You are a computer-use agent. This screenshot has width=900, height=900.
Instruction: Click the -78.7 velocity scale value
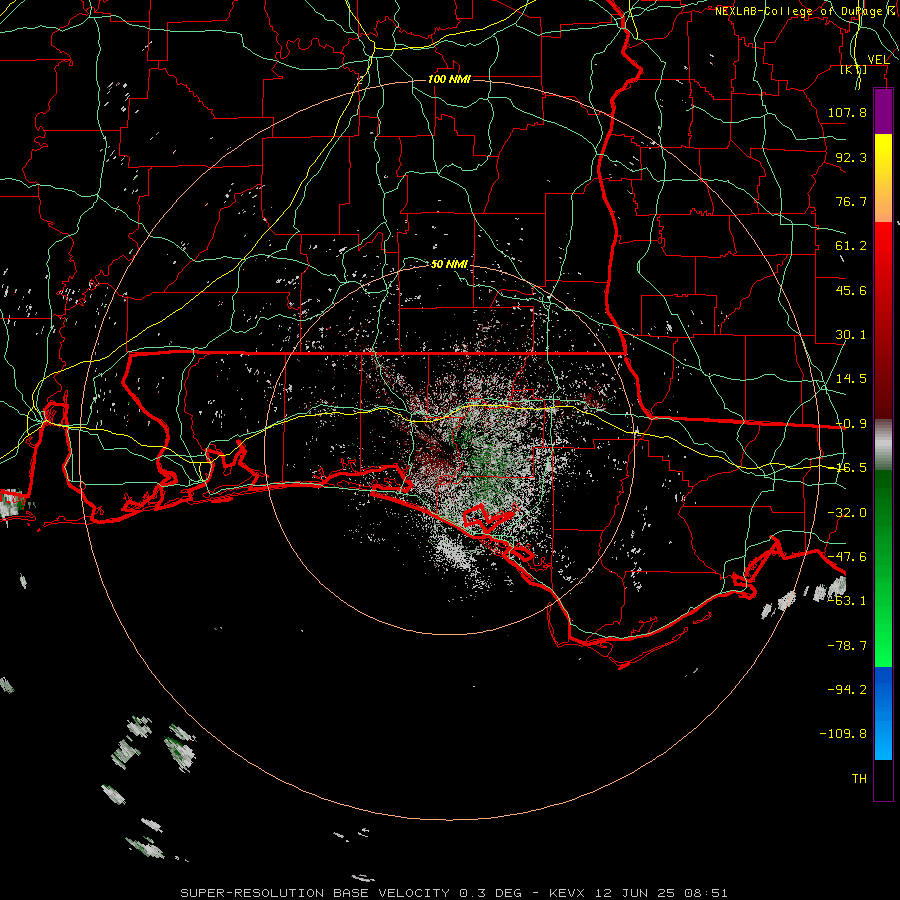tap(847, 646)
